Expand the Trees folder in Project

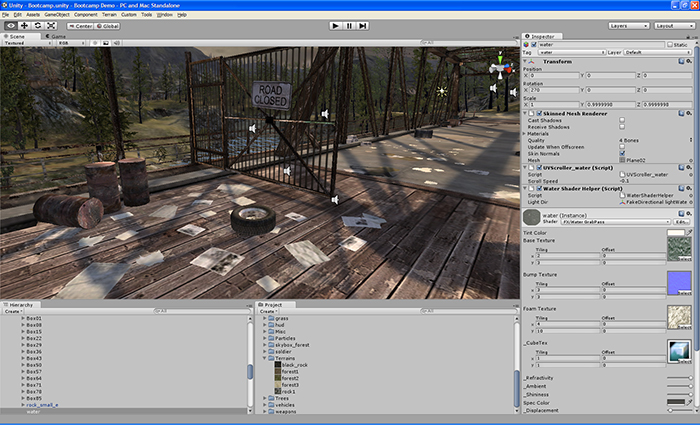265,398
